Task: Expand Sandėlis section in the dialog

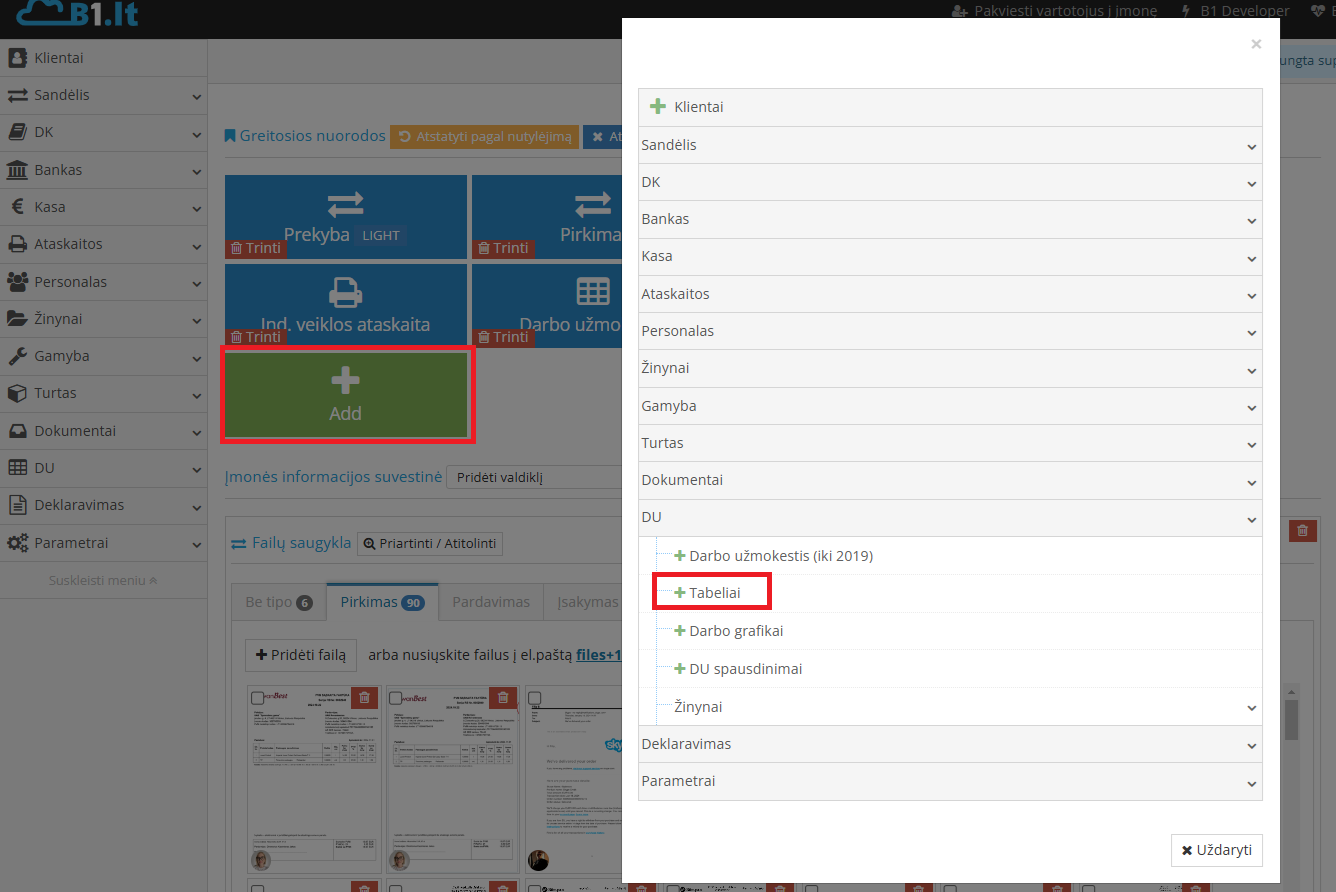Action: [949, 145]
